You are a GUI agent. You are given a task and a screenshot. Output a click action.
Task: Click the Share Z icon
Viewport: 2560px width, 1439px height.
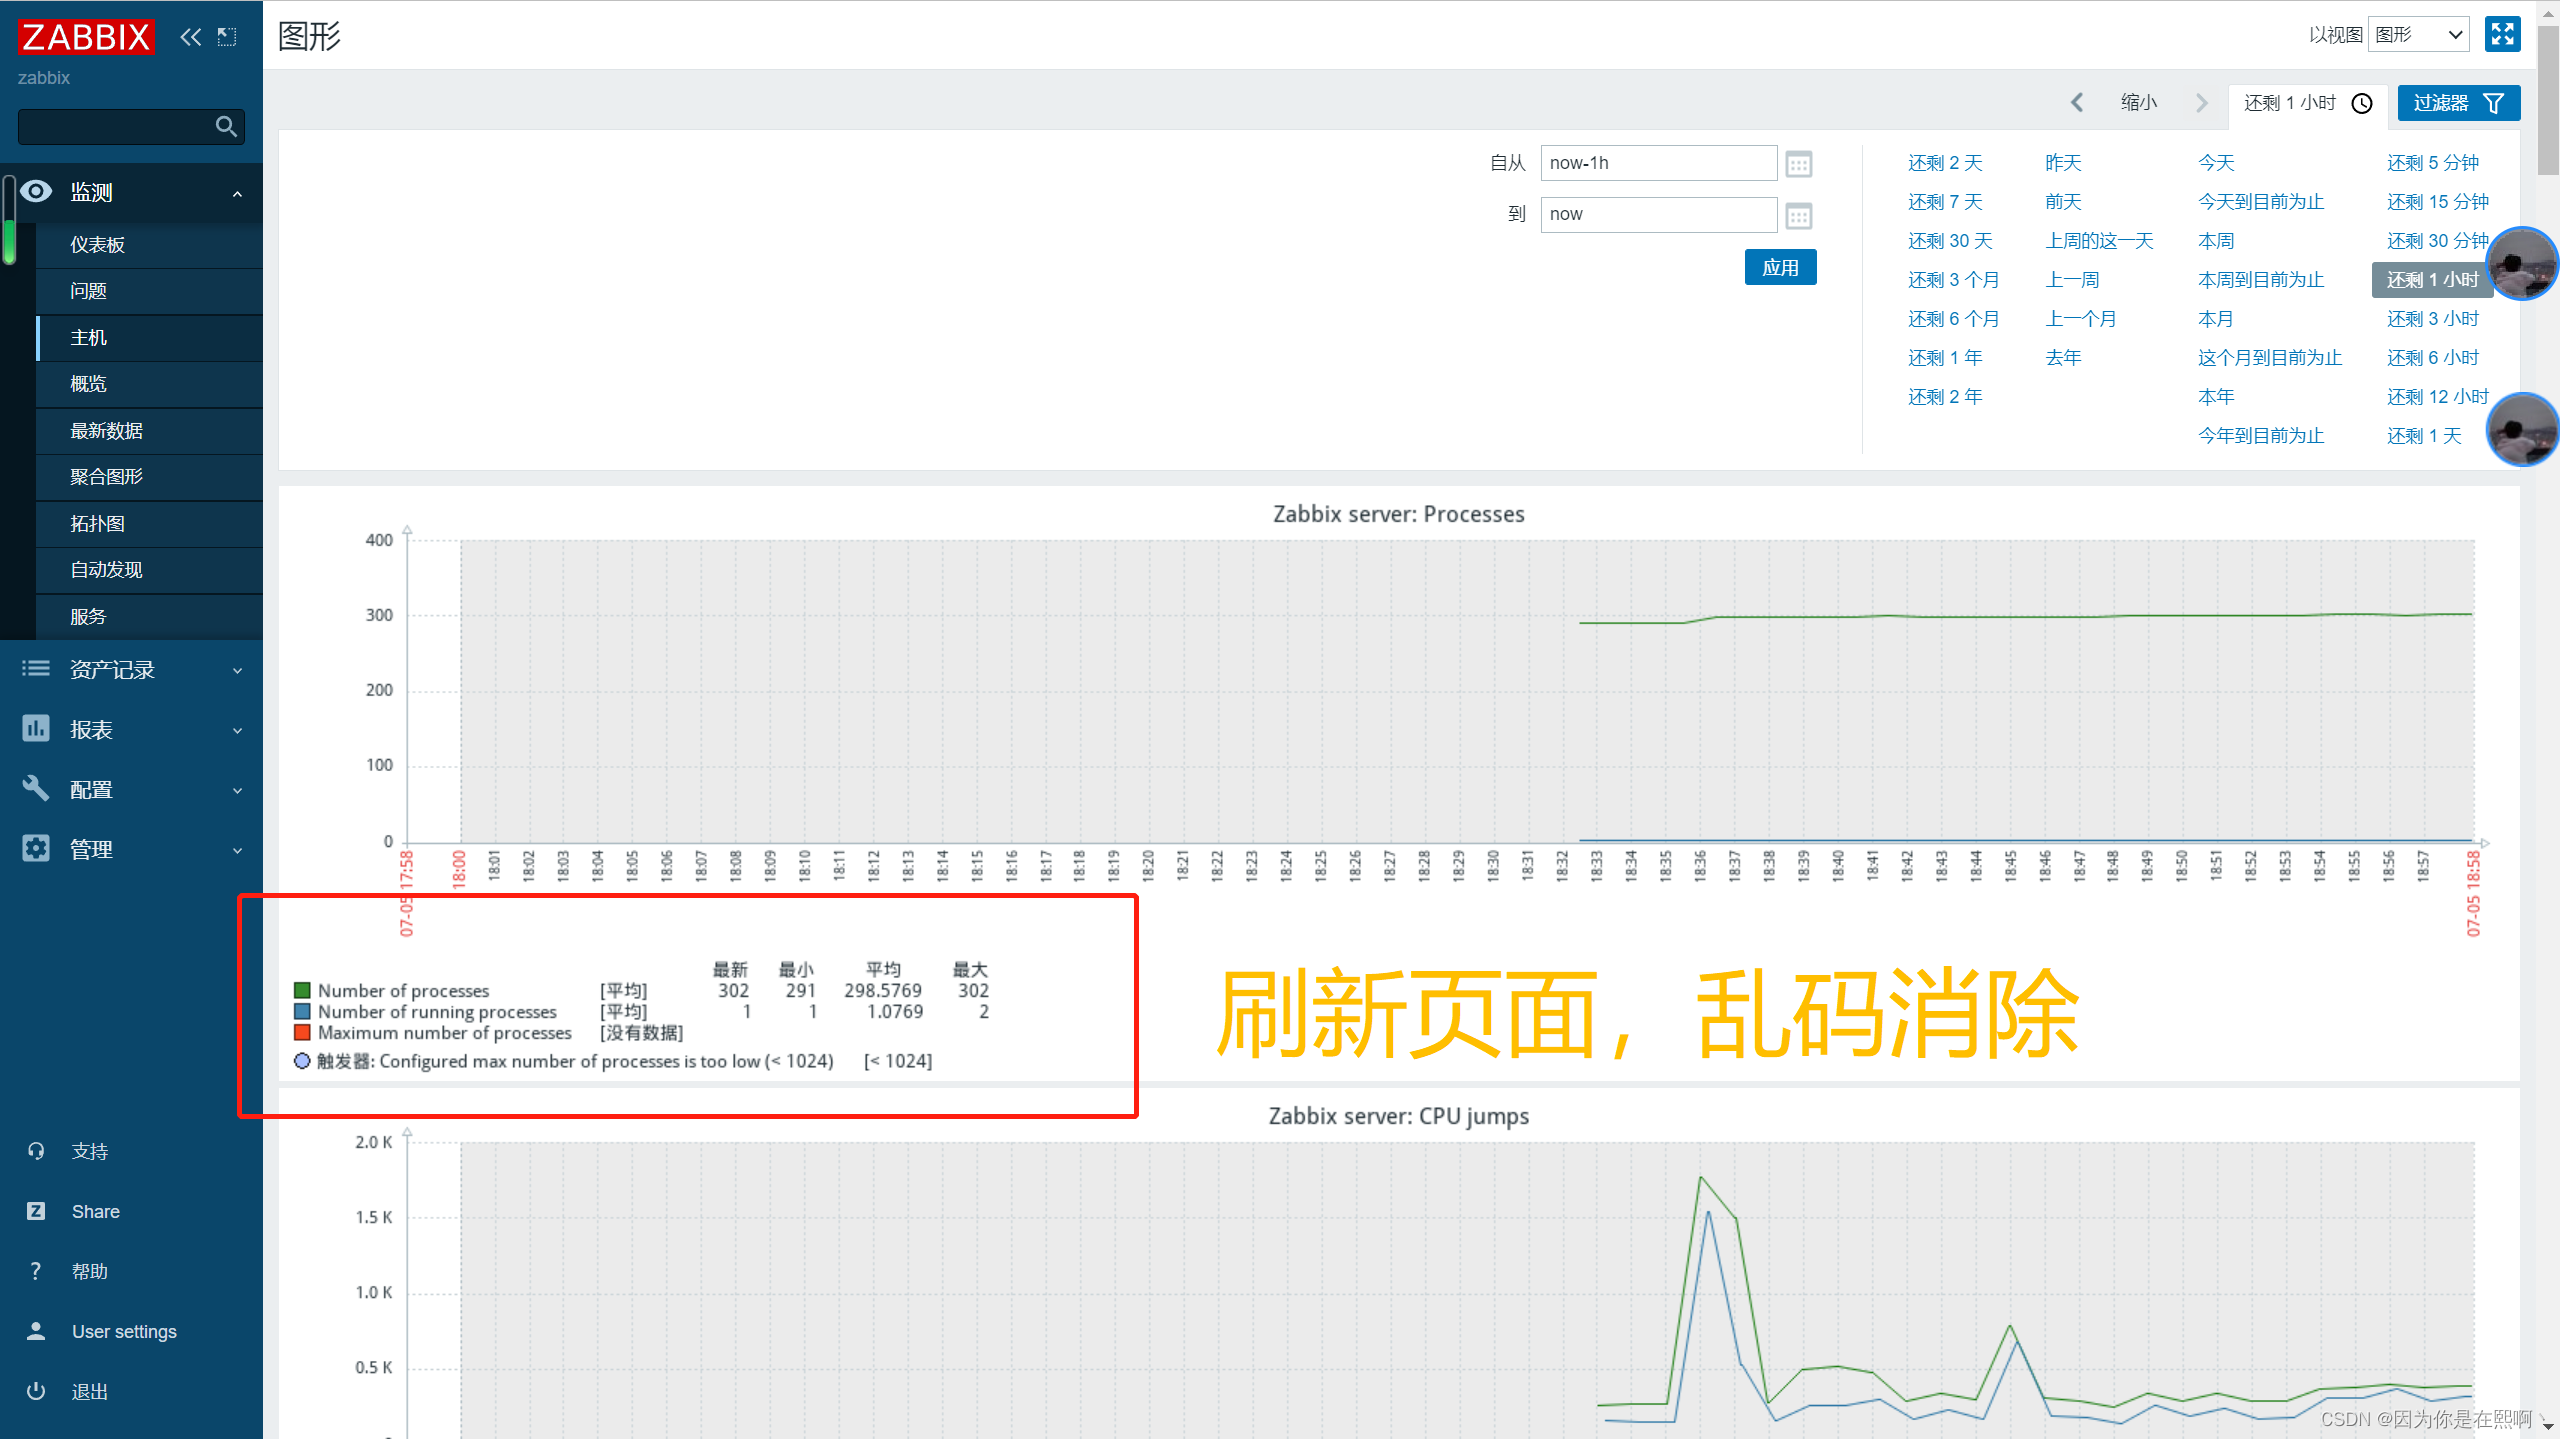36,1211
